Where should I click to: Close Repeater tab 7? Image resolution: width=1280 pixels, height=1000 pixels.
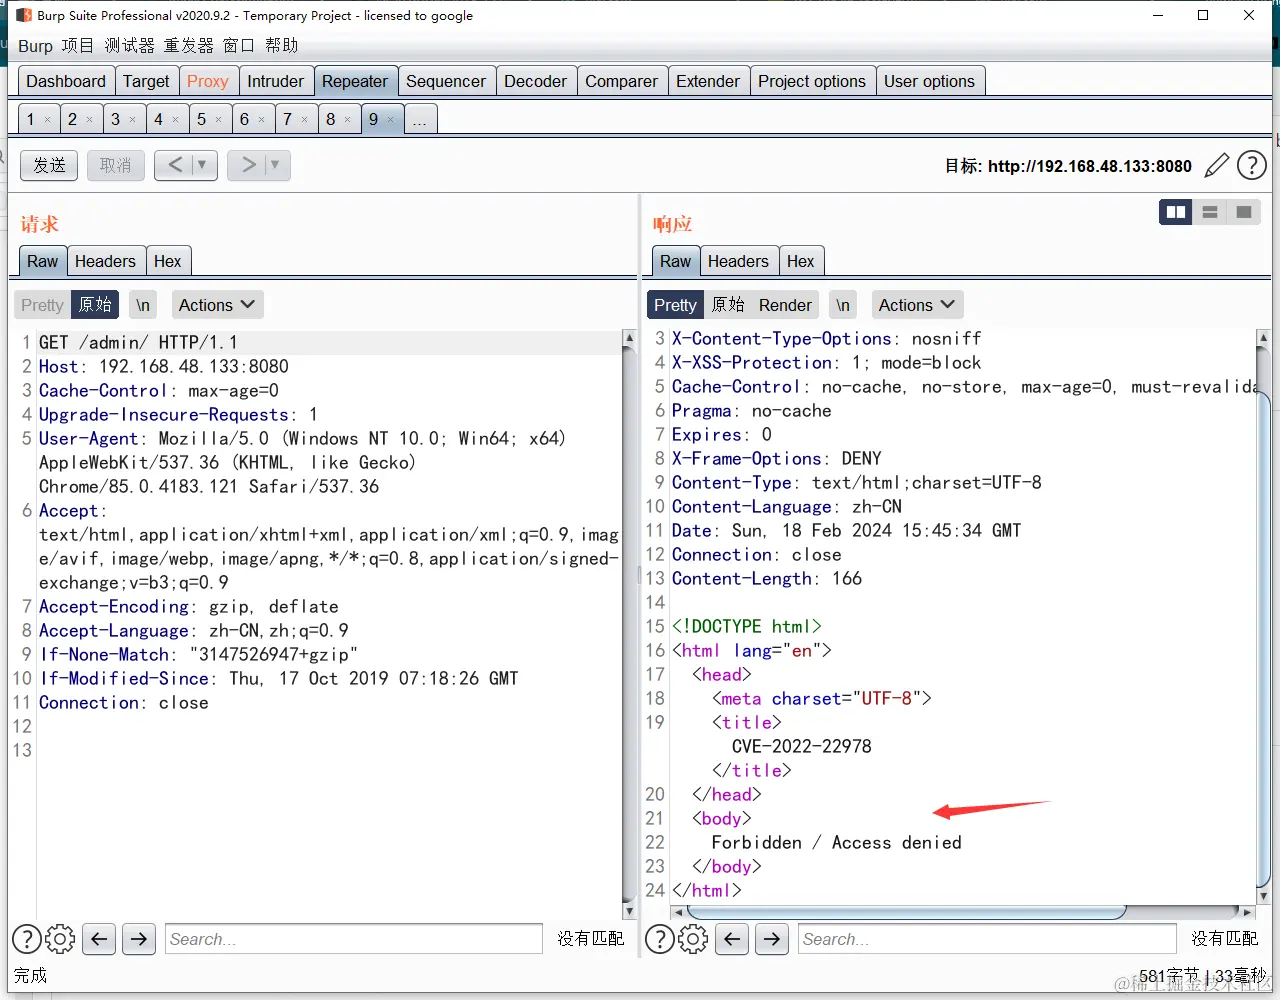(x=304, y=120)
